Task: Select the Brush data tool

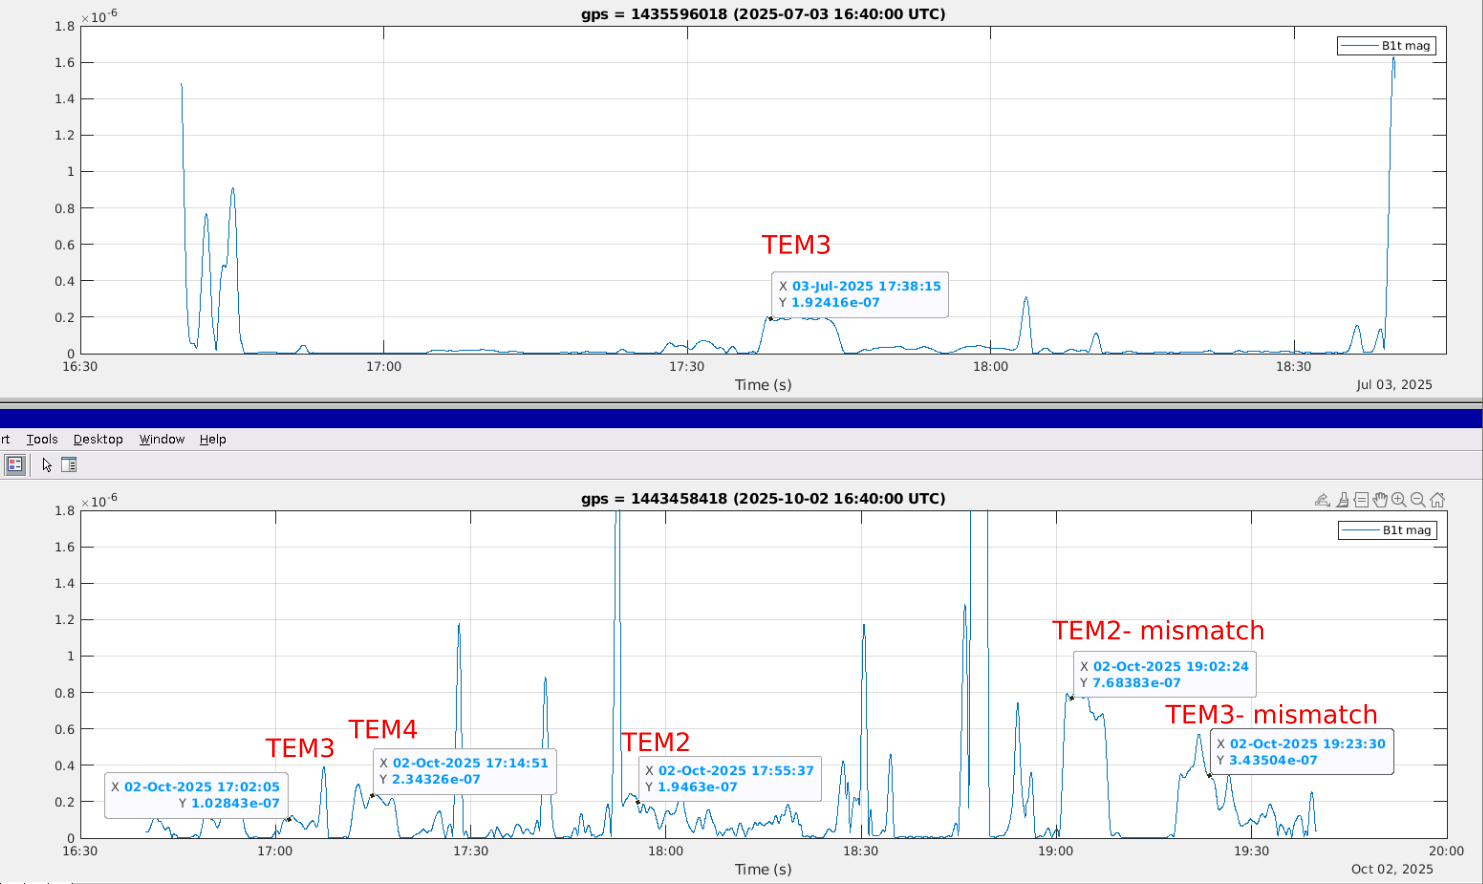Action: [1342, 500]
